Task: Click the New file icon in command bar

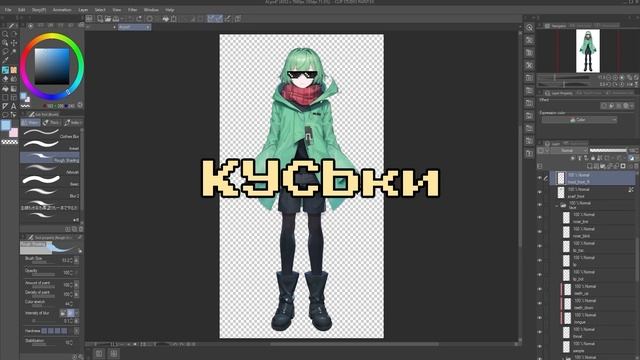Action: pyautogui.click(x=100, y=19)
